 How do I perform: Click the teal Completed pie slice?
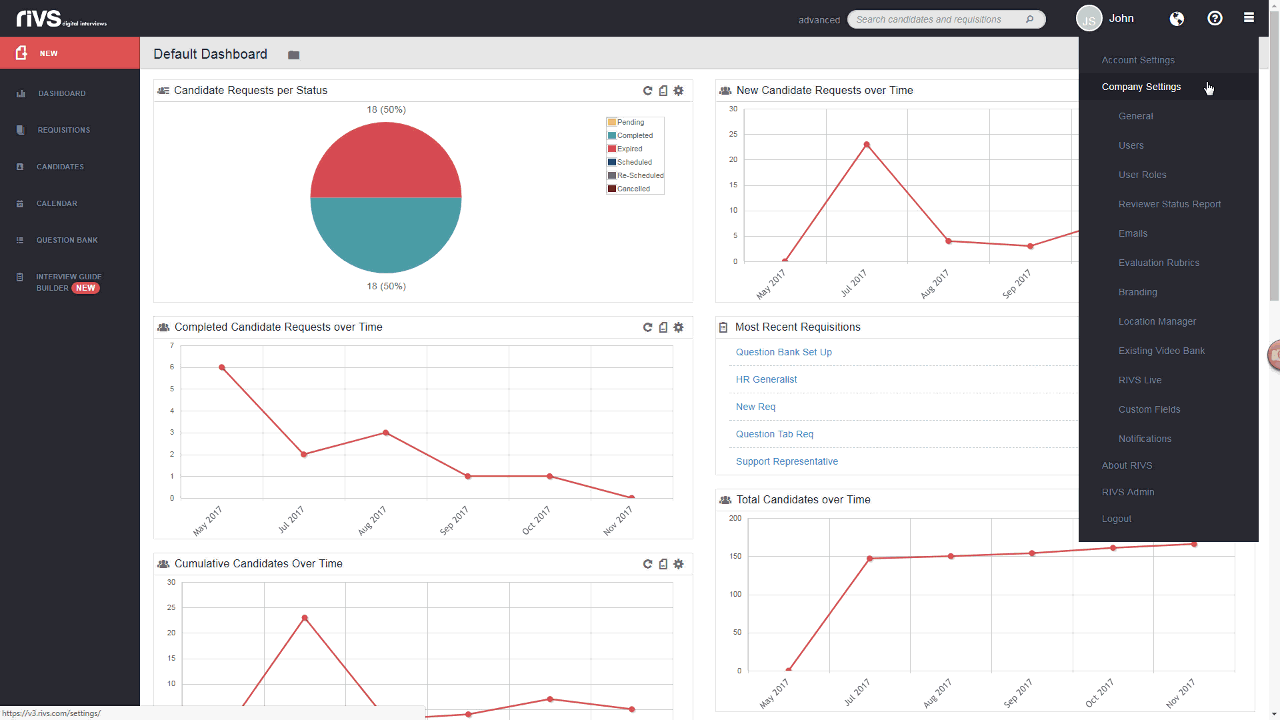click(386, 236)
